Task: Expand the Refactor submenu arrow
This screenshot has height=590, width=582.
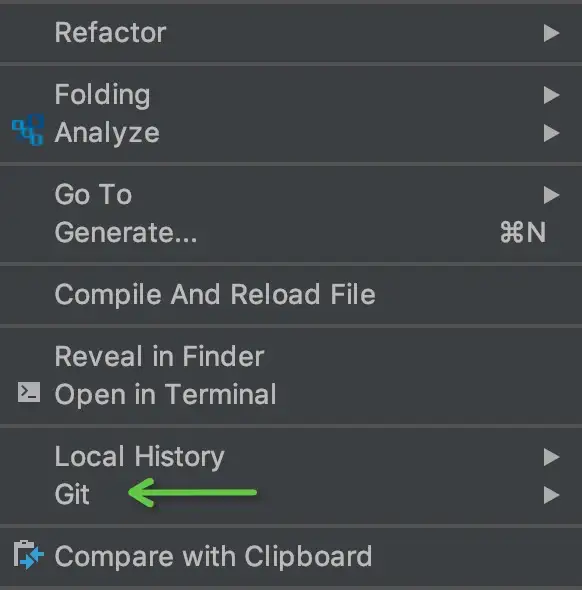Action: (551, 33)
